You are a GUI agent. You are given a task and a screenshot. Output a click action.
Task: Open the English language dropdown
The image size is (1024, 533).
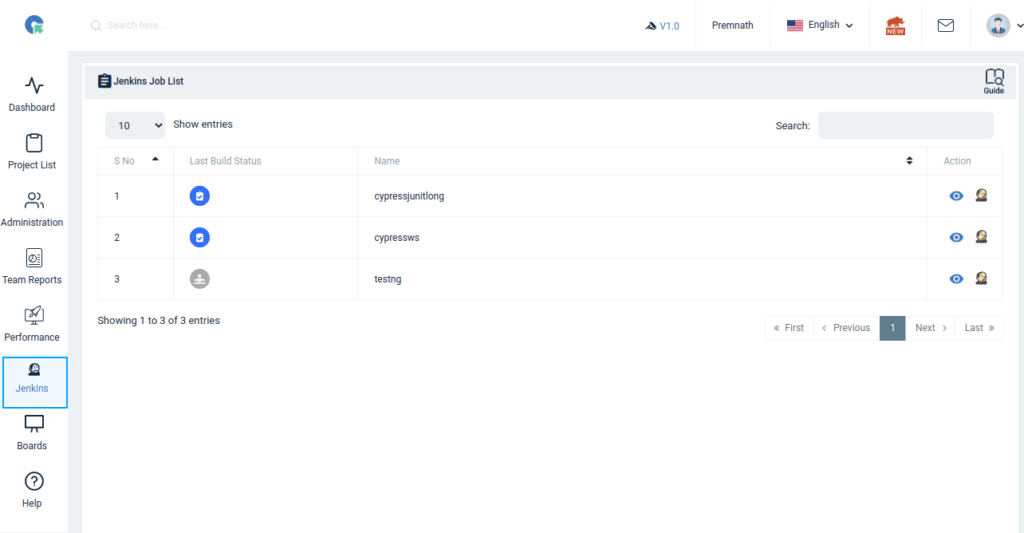(820, 25)
